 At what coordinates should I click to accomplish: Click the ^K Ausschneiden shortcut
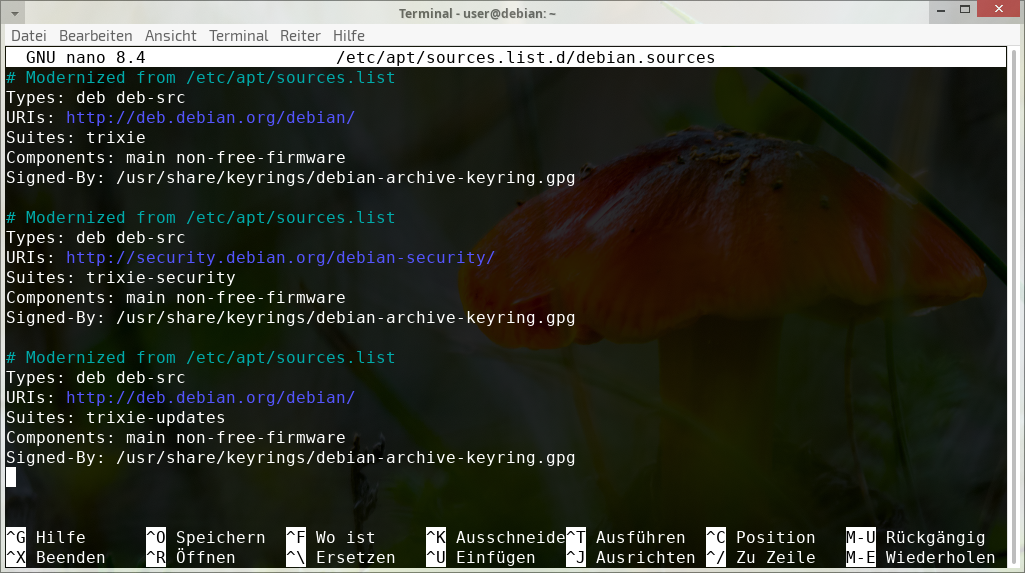pyautogui.click(x=495, y=538)
